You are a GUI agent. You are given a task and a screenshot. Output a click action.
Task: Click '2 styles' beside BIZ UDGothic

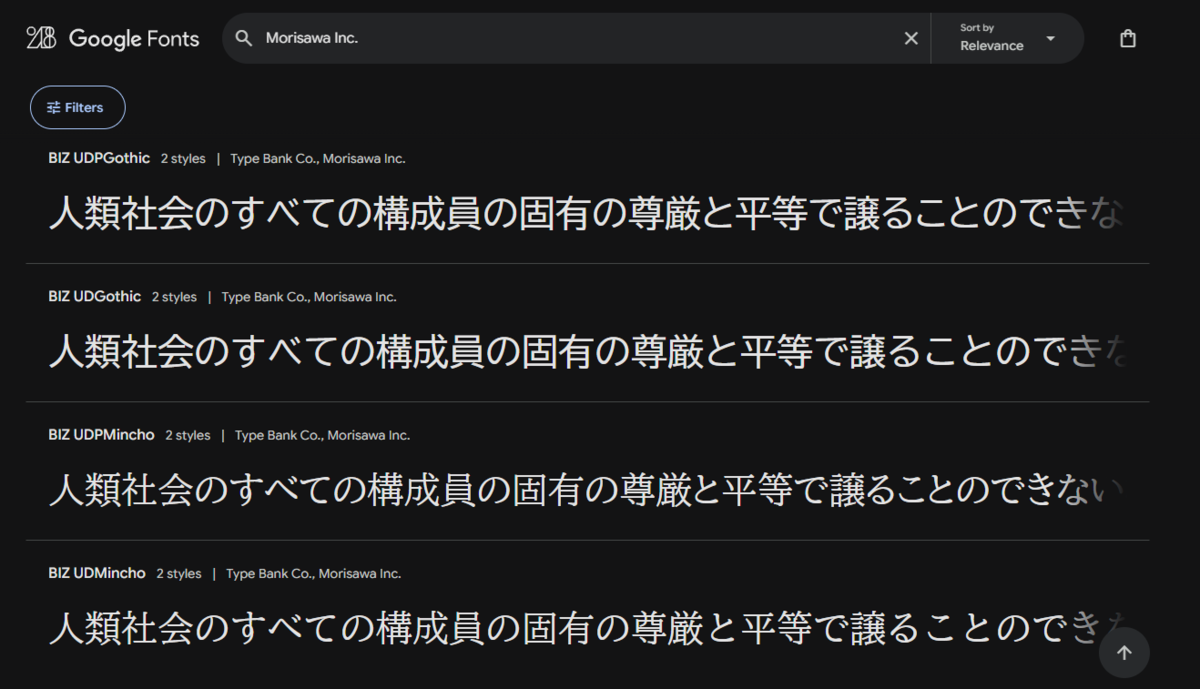(174, 297)
